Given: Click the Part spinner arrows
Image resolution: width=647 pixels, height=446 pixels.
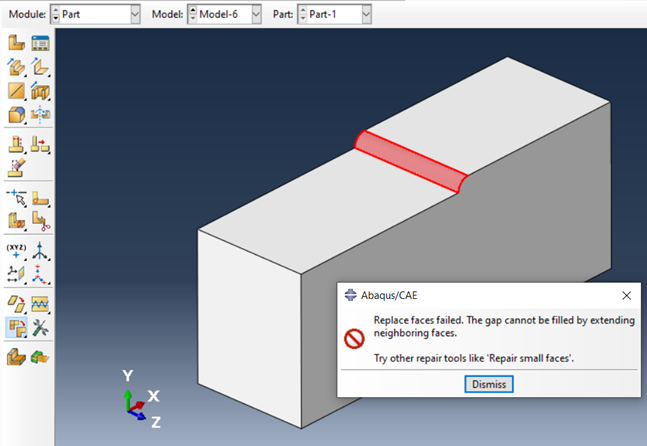Looking at the screenshot, I should click(302, 14).
